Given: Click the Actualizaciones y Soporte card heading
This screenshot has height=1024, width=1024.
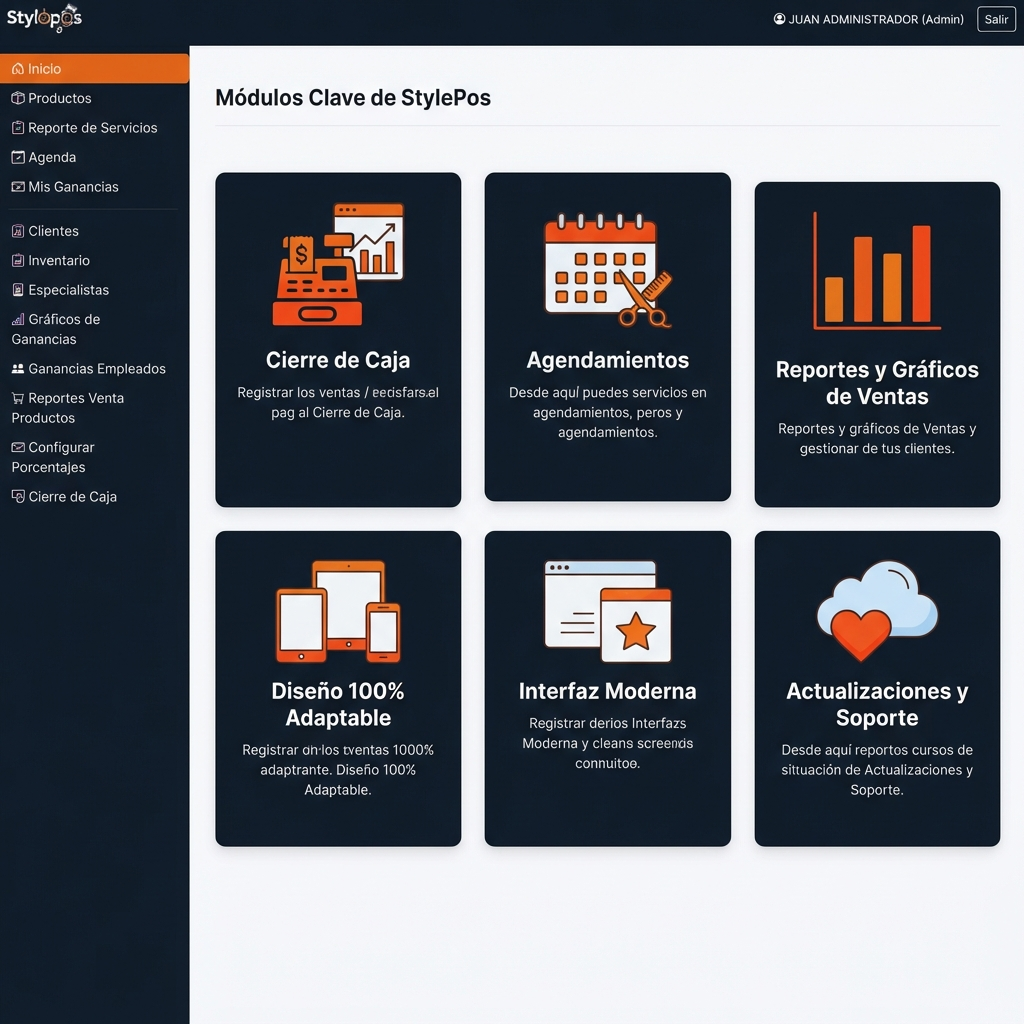Looking at the screenshot, I should [876, 704].
